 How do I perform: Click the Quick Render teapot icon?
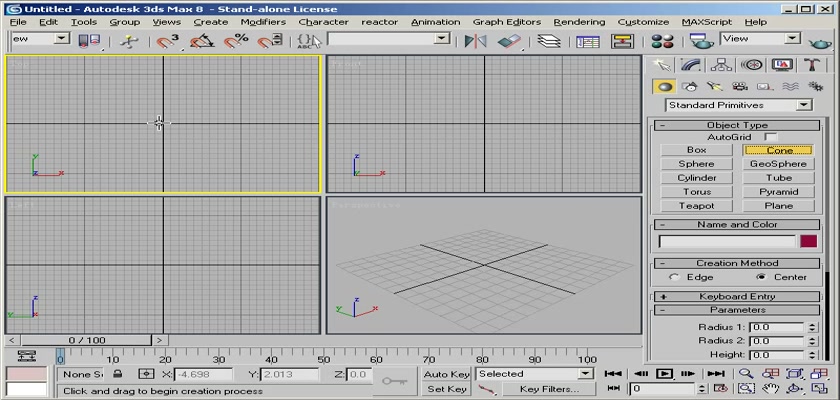(x=820, y=42)
